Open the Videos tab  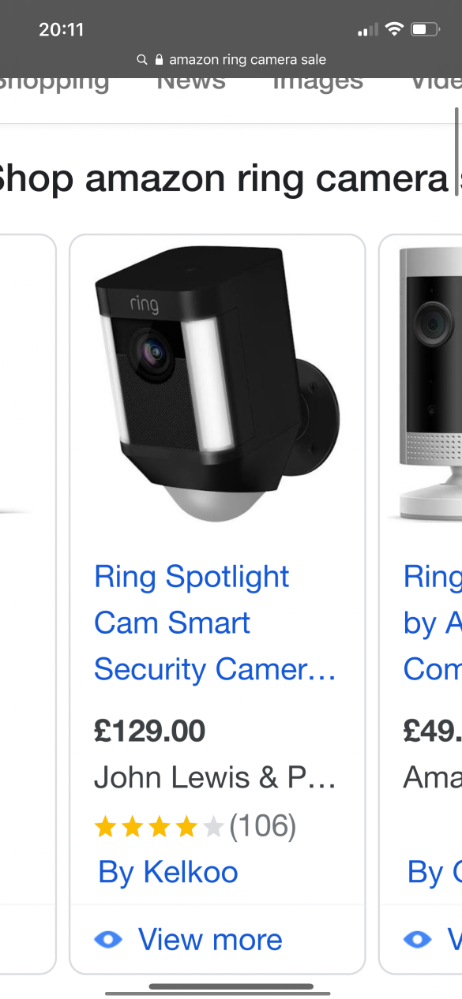pyautogui.click(x=436, y=82)
